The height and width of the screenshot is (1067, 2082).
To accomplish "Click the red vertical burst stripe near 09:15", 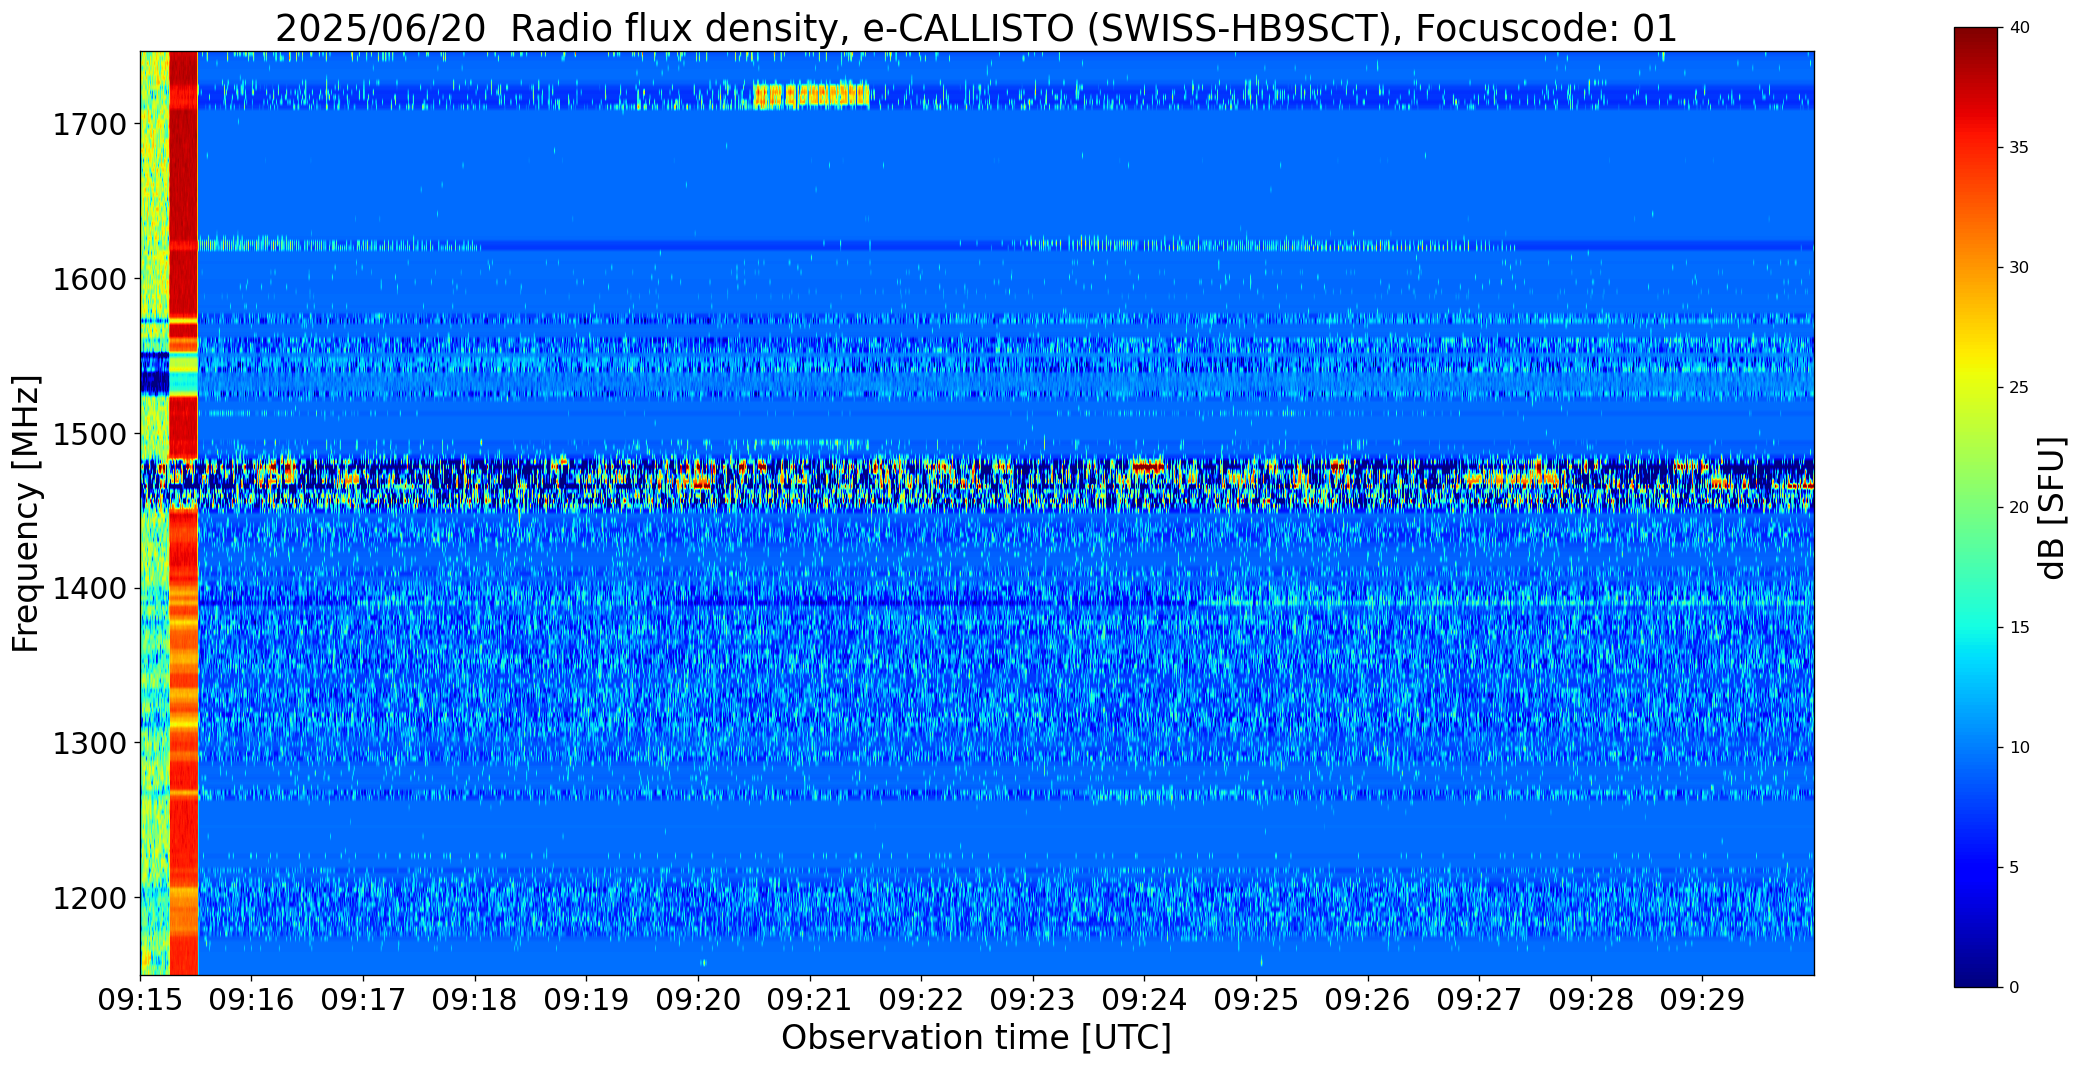I will point(183,513).
